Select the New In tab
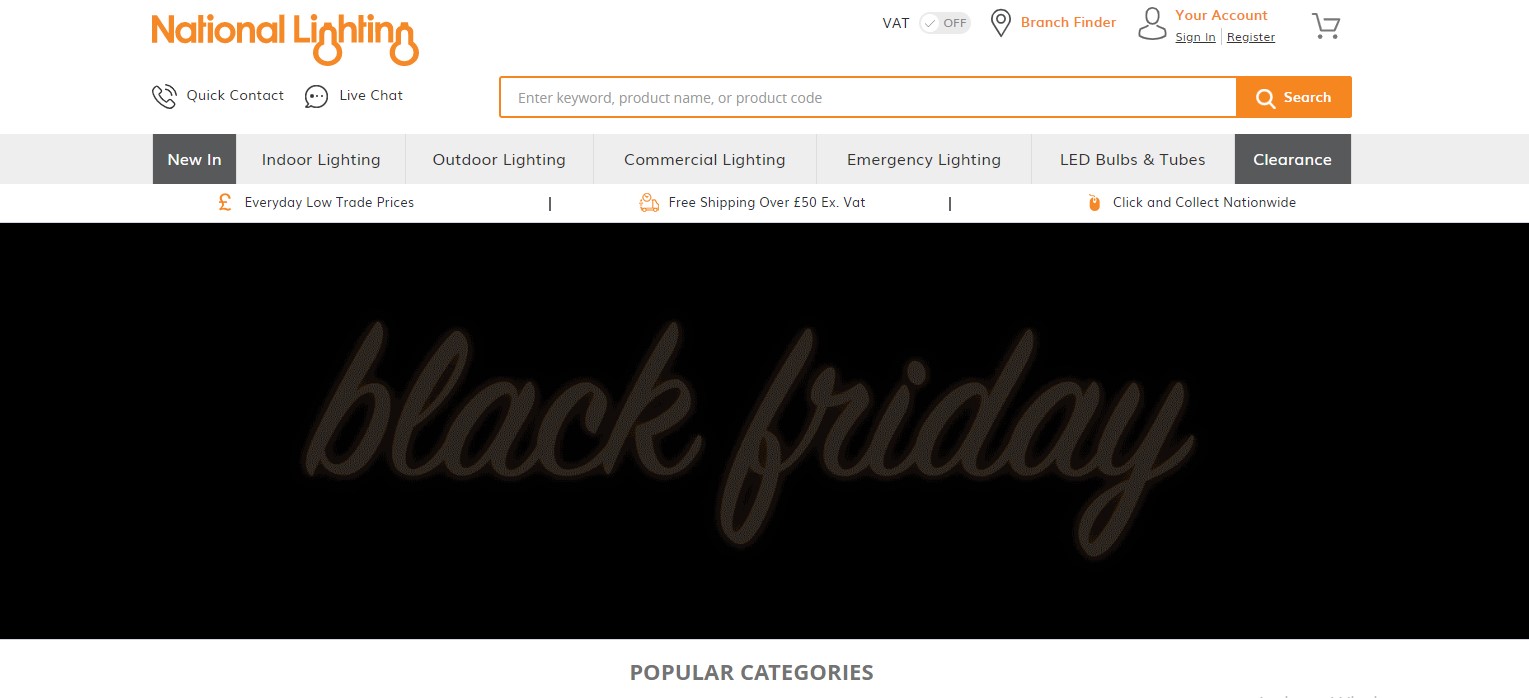This screenshot has height=698, width=1529. click(x=194, y=160)
